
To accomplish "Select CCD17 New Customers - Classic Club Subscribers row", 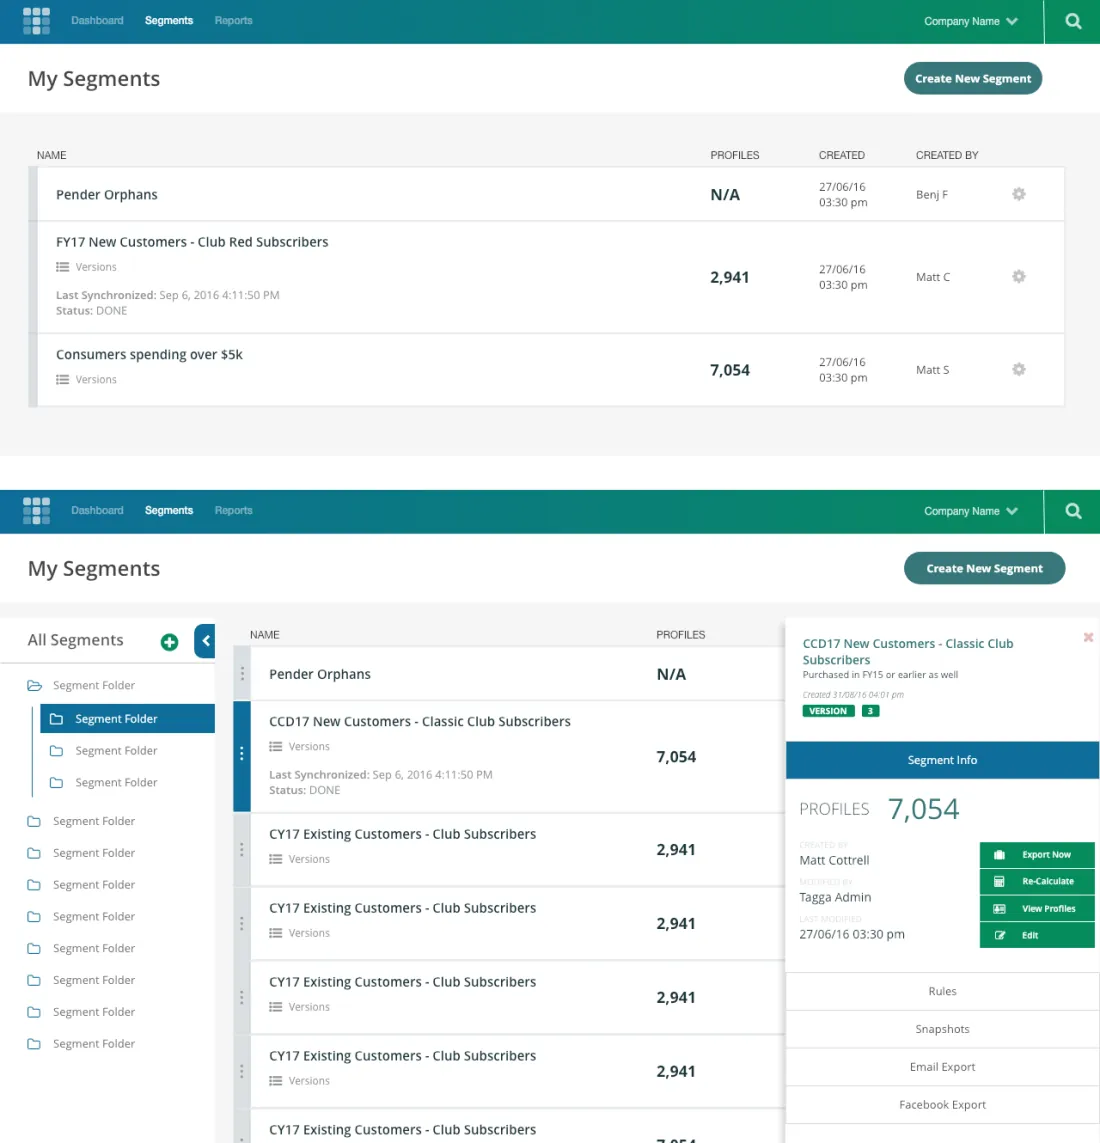I will [509, 757].
